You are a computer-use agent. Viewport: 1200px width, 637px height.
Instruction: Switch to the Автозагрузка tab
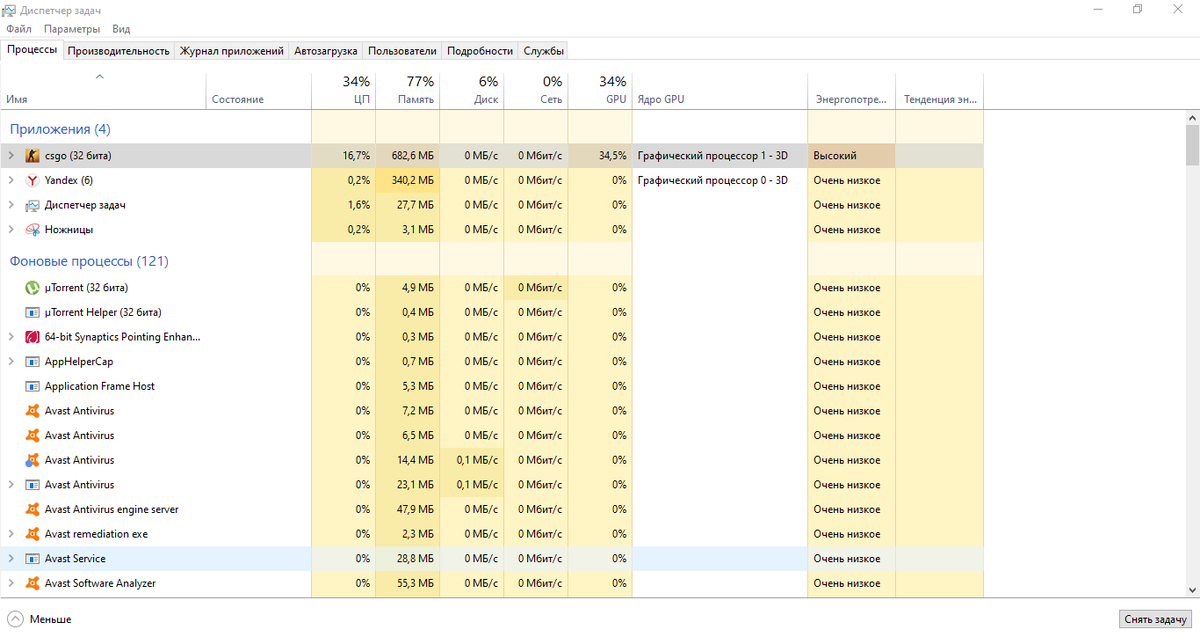tap(326, 50)
